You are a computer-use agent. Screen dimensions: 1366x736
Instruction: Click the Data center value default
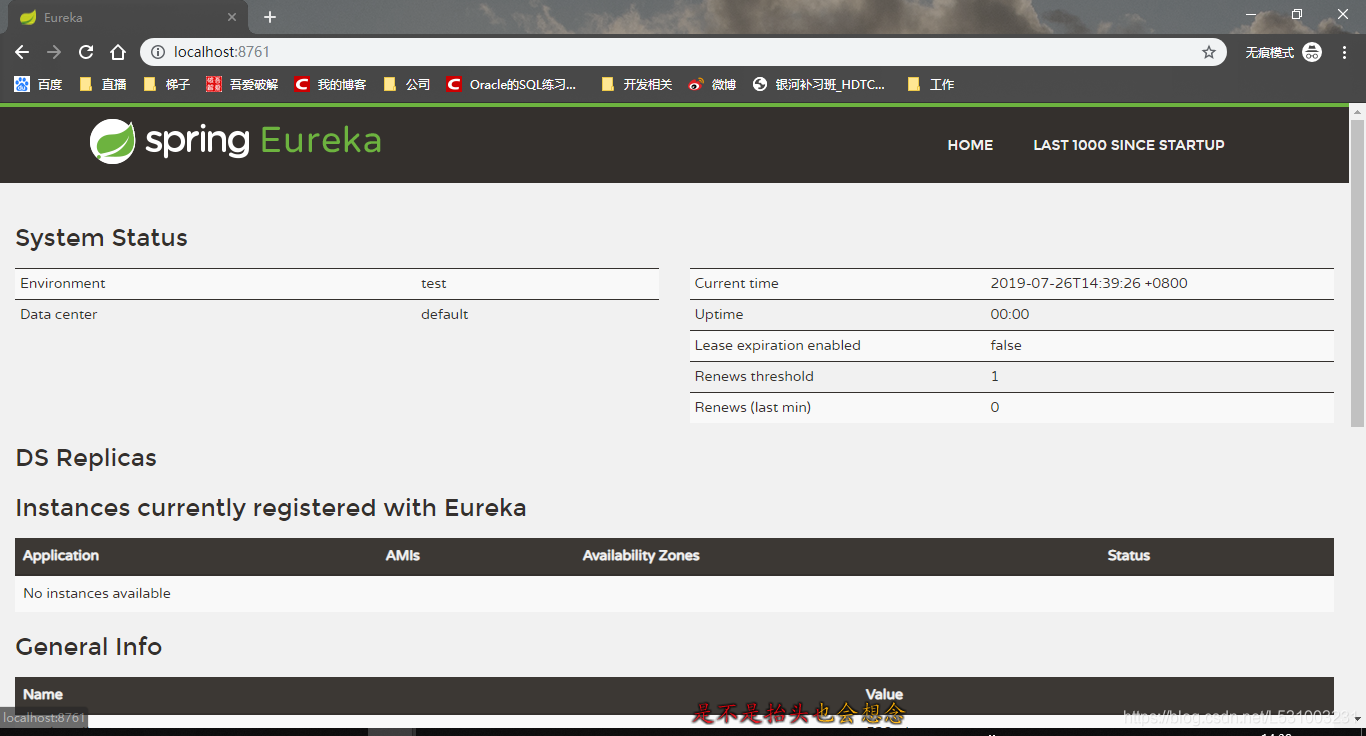[444, 315]
